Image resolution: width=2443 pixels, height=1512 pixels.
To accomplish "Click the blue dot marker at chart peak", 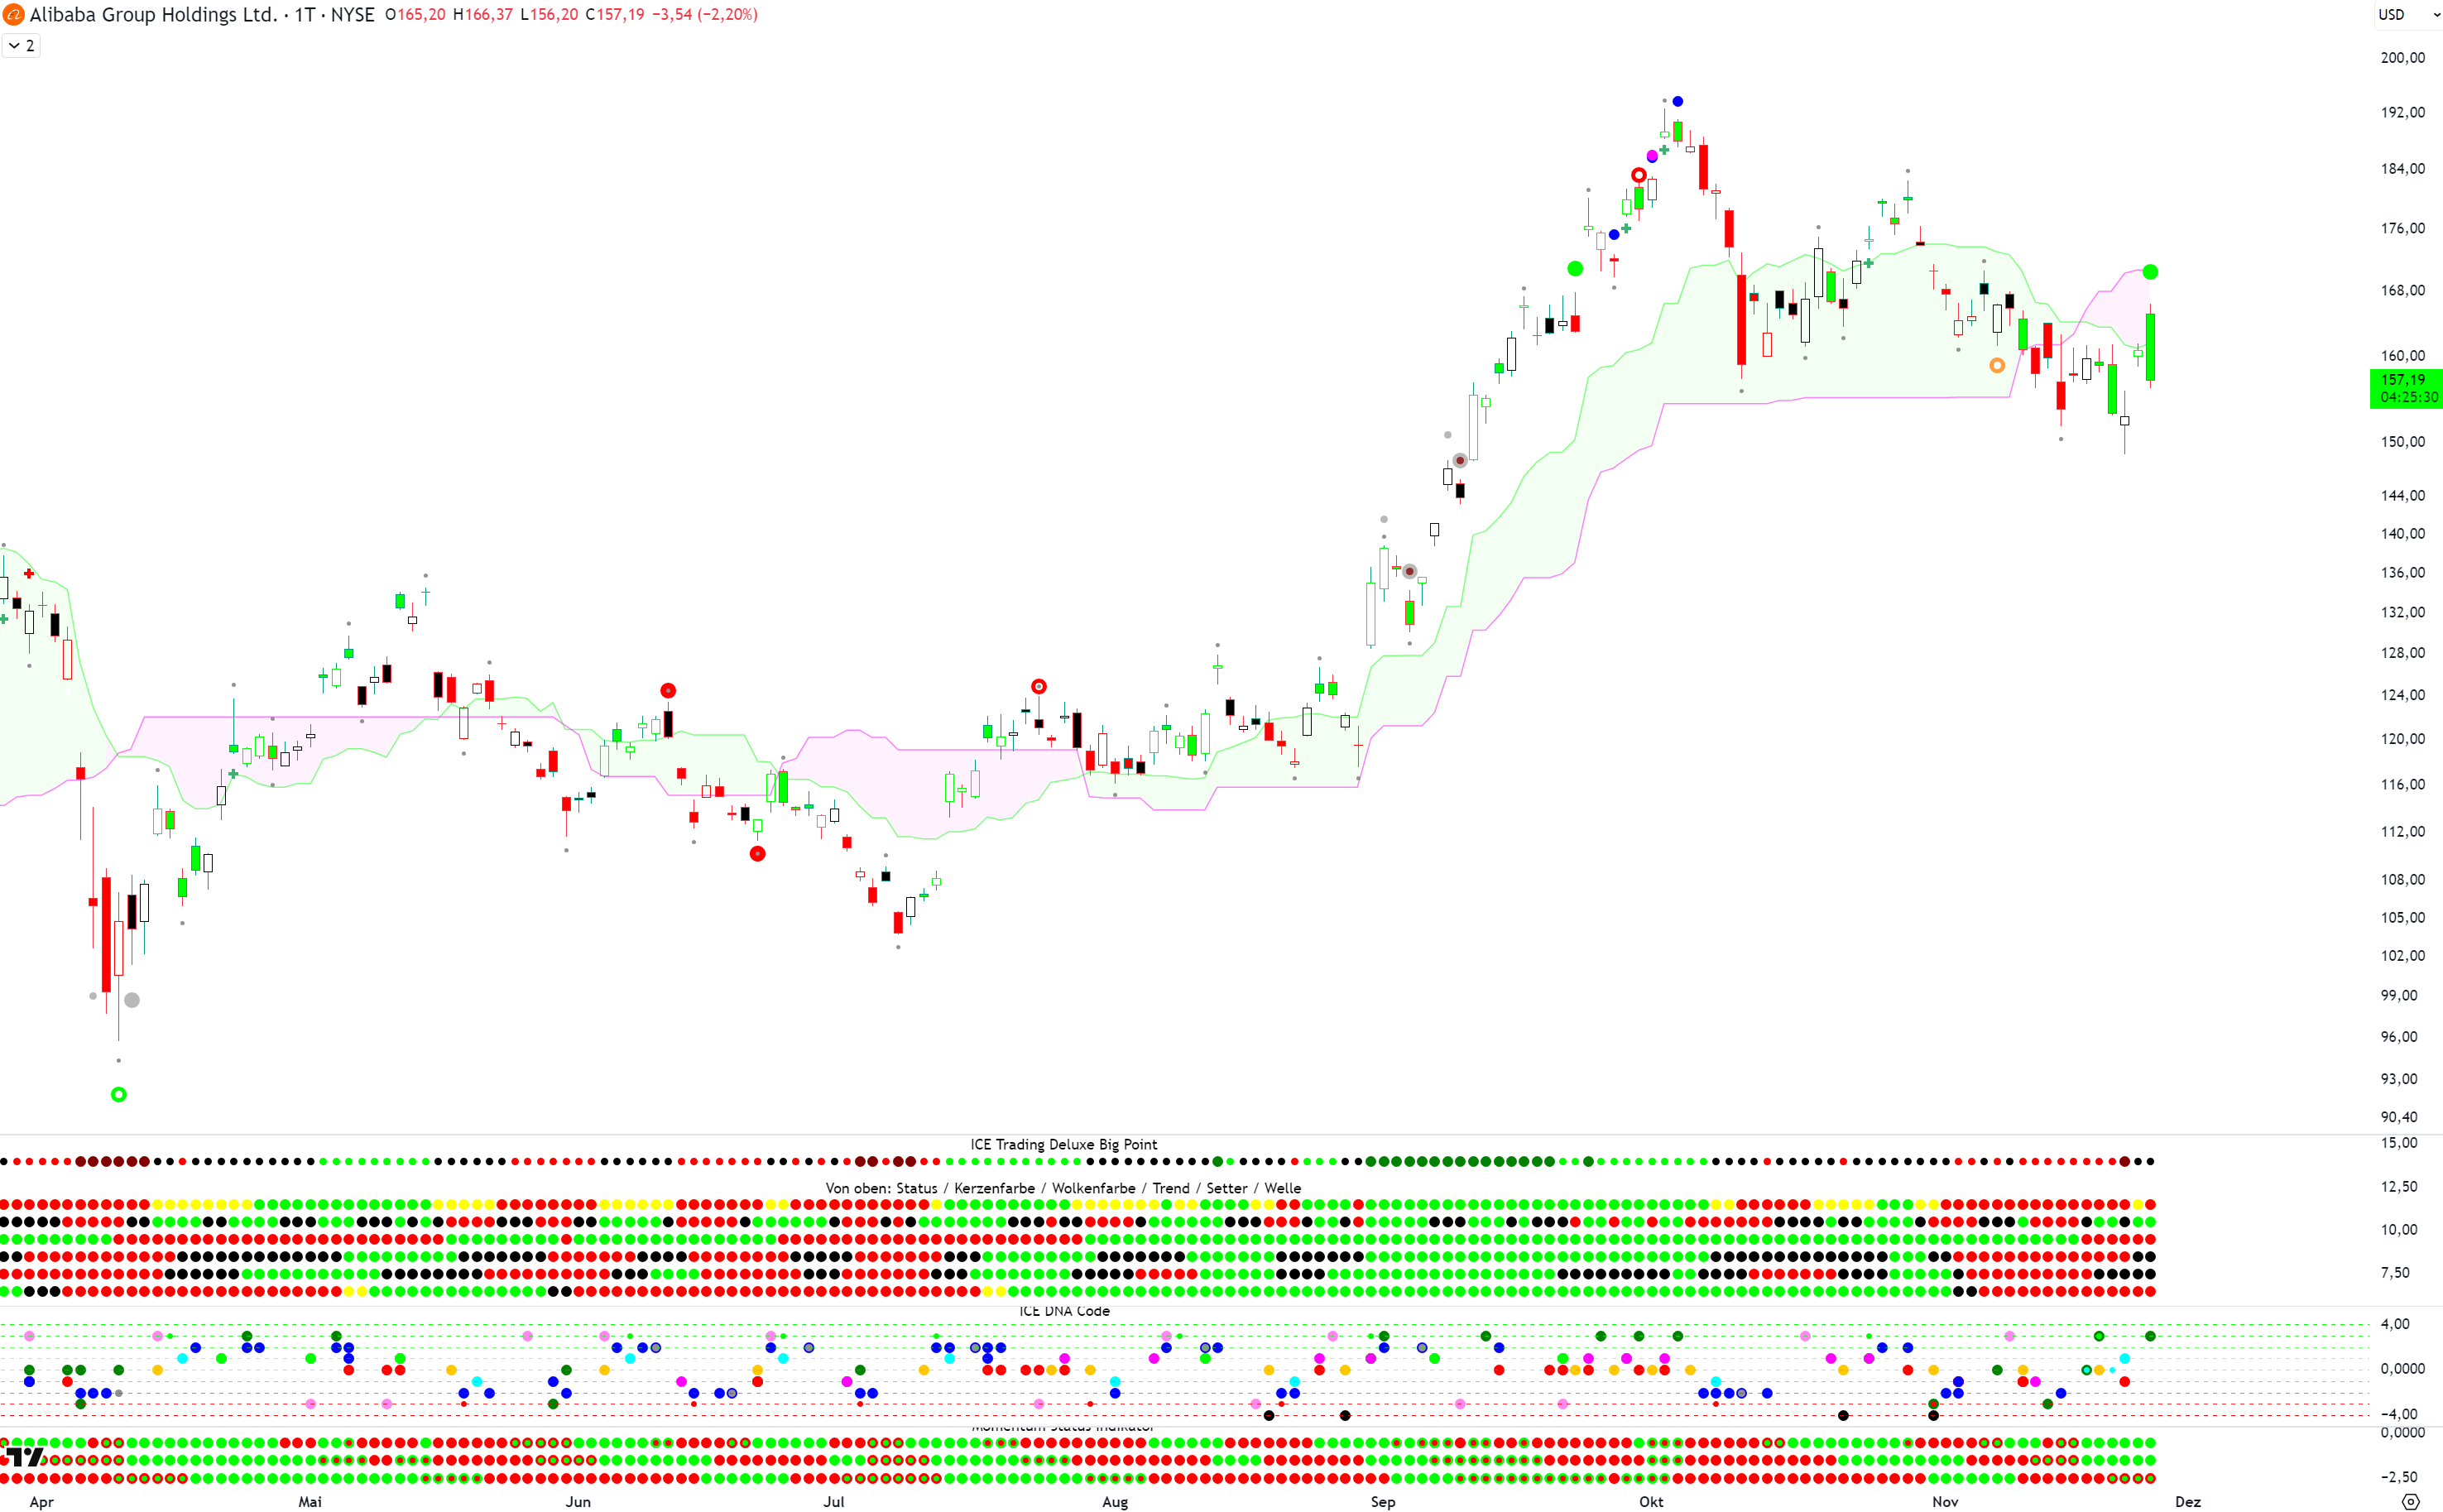I will (x=1678, y=101).
